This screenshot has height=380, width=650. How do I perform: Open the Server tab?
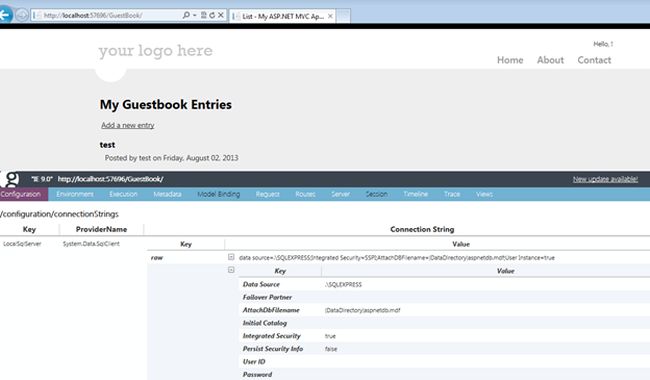(x=340, y=194)
